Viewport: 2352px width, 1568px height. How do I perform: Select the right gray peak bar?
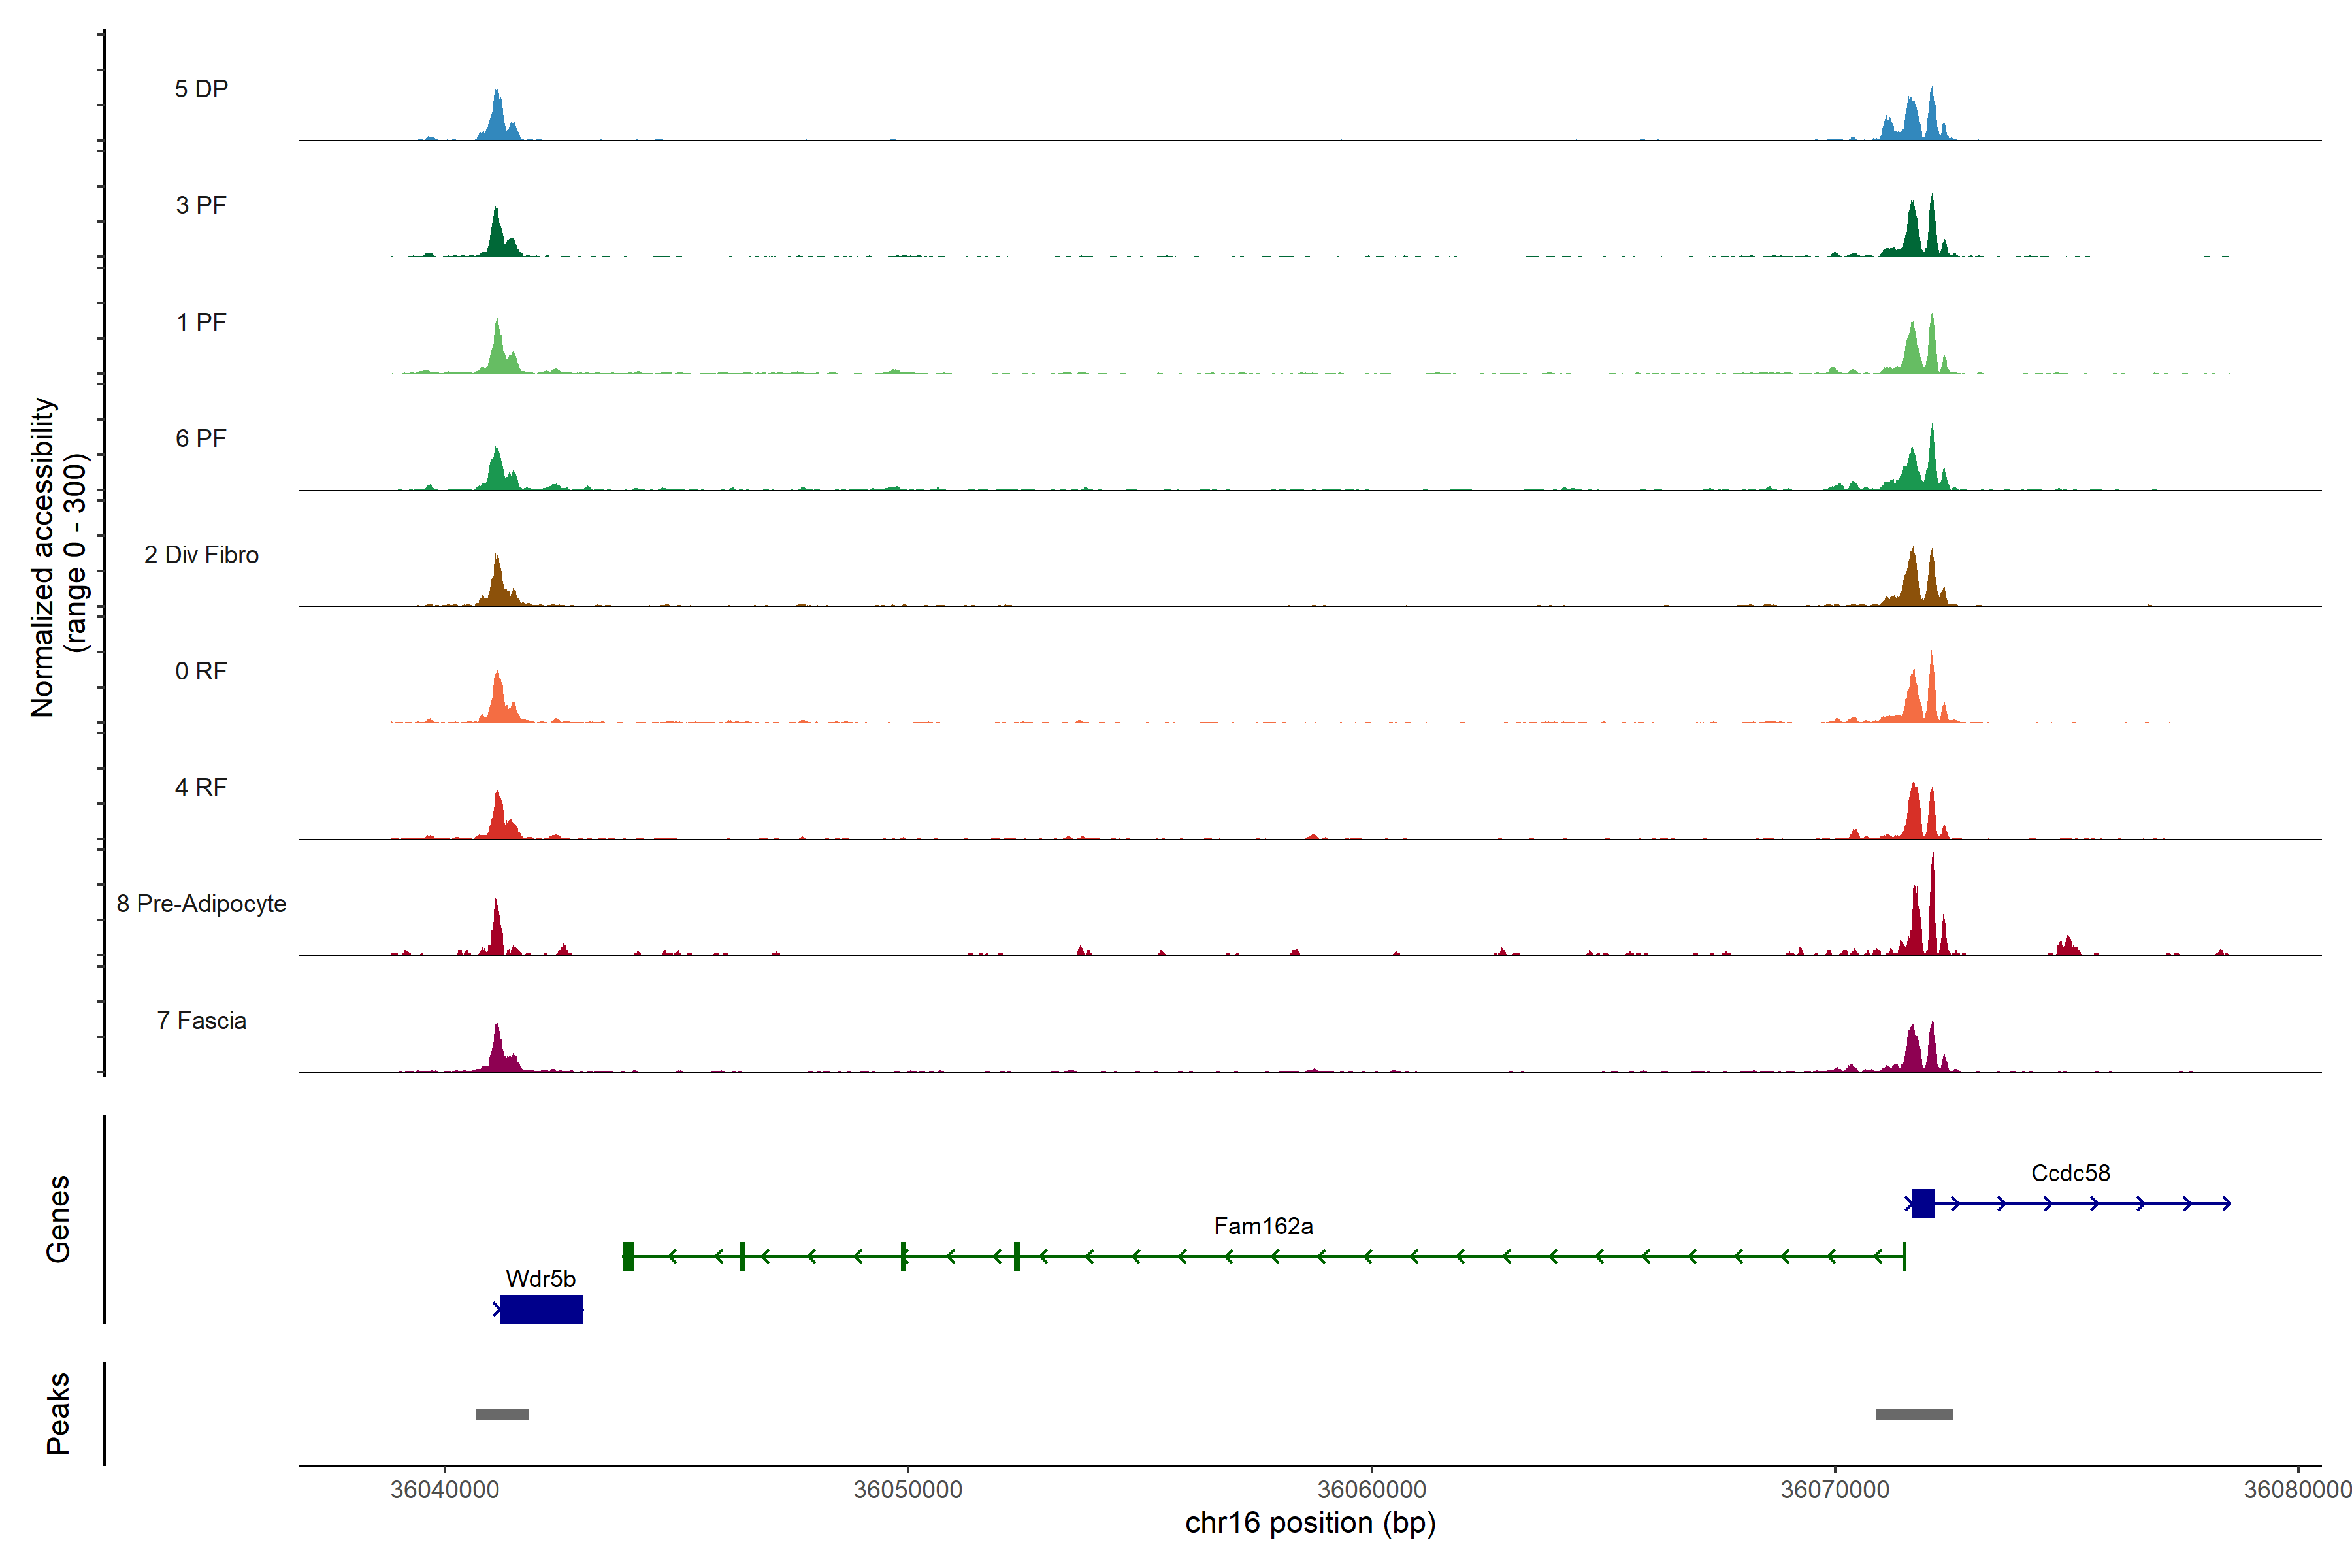coord(1913,1414)
